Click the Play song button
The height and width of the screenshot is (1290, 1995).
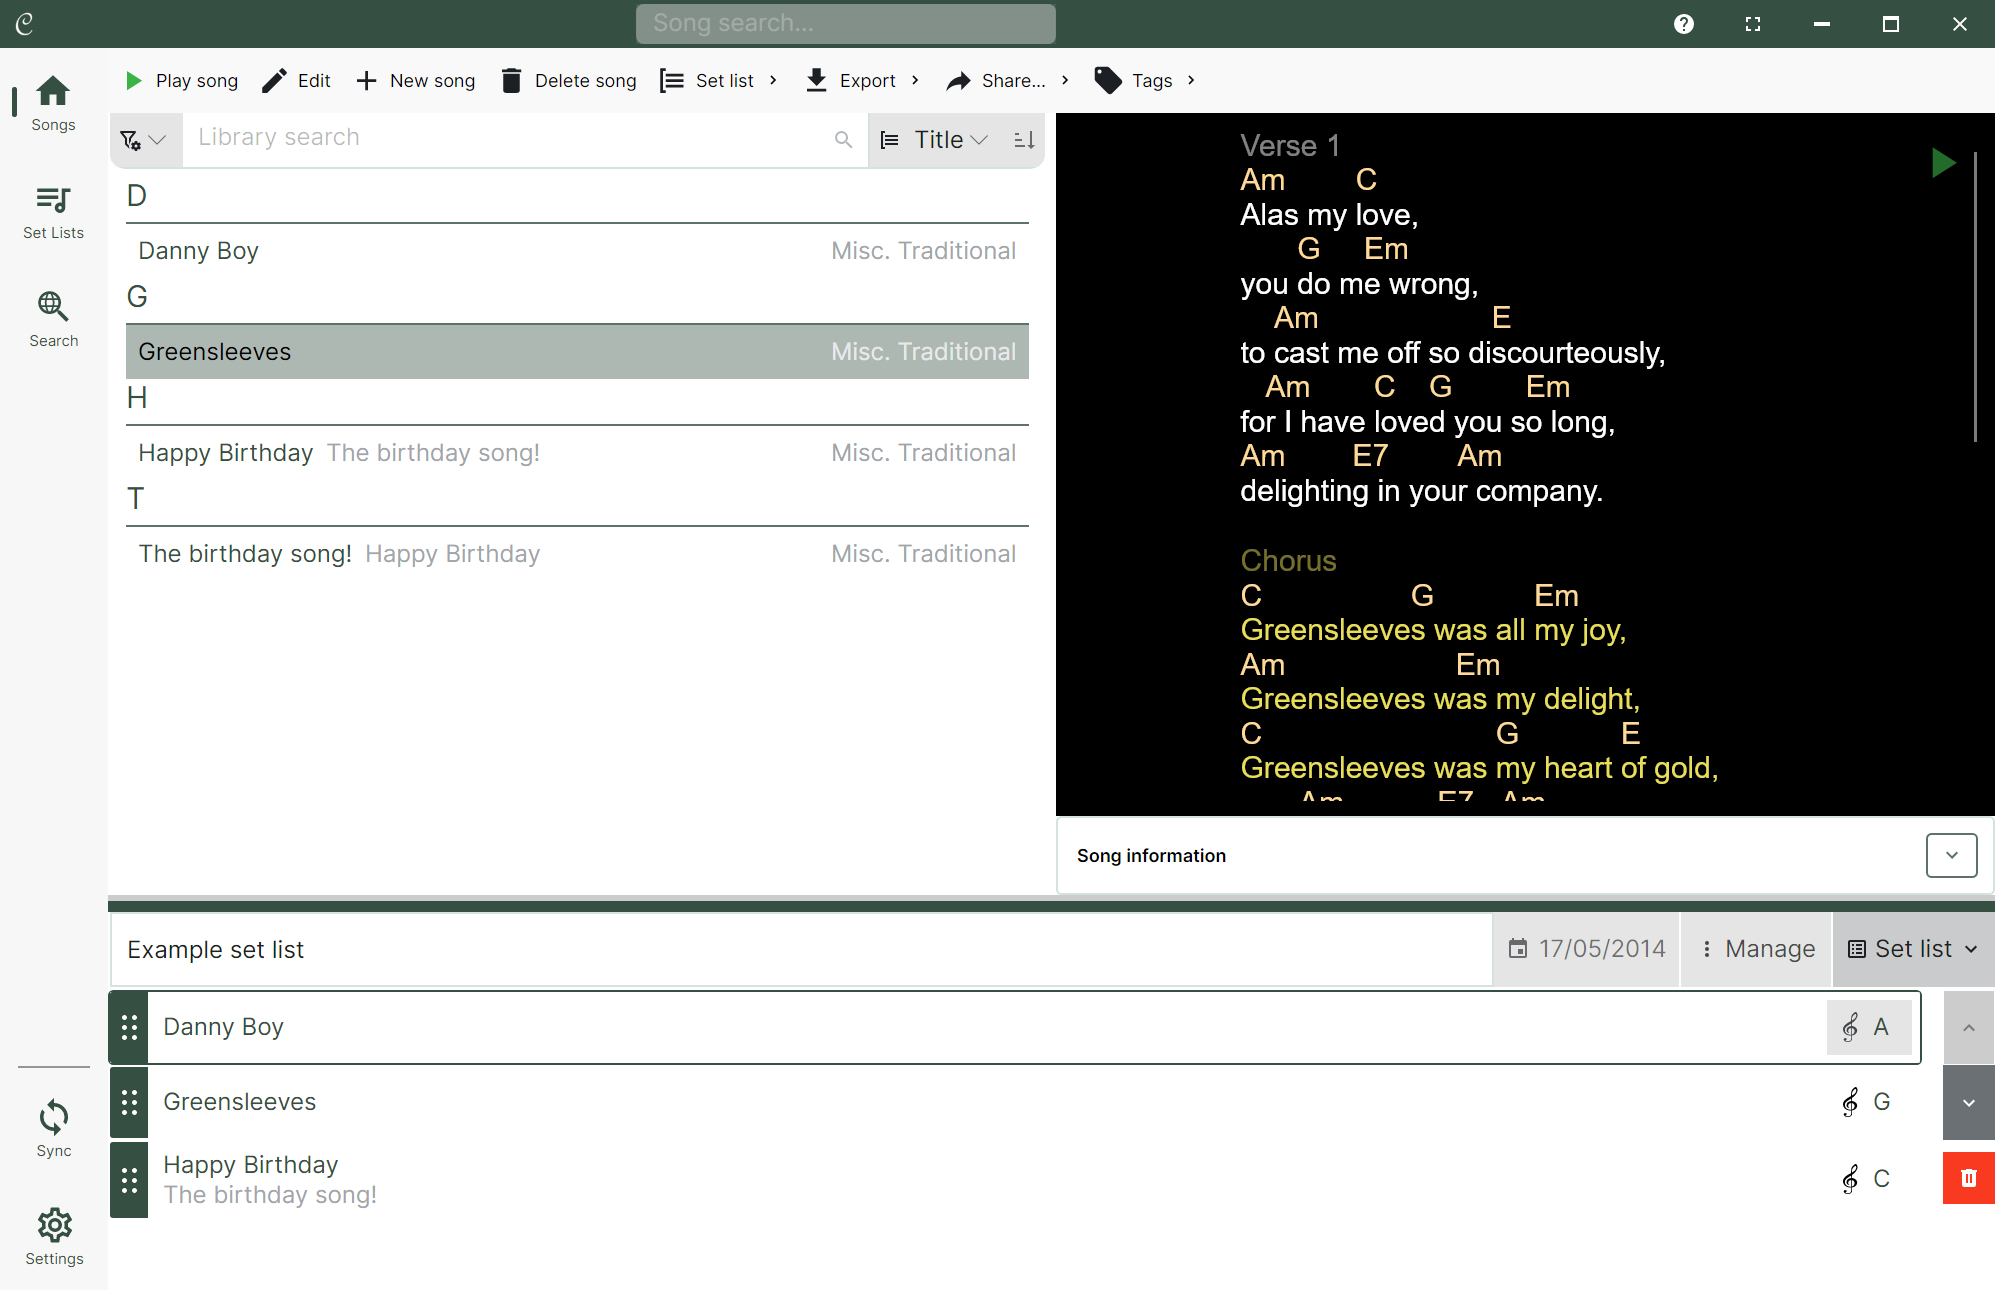(181, 81)
